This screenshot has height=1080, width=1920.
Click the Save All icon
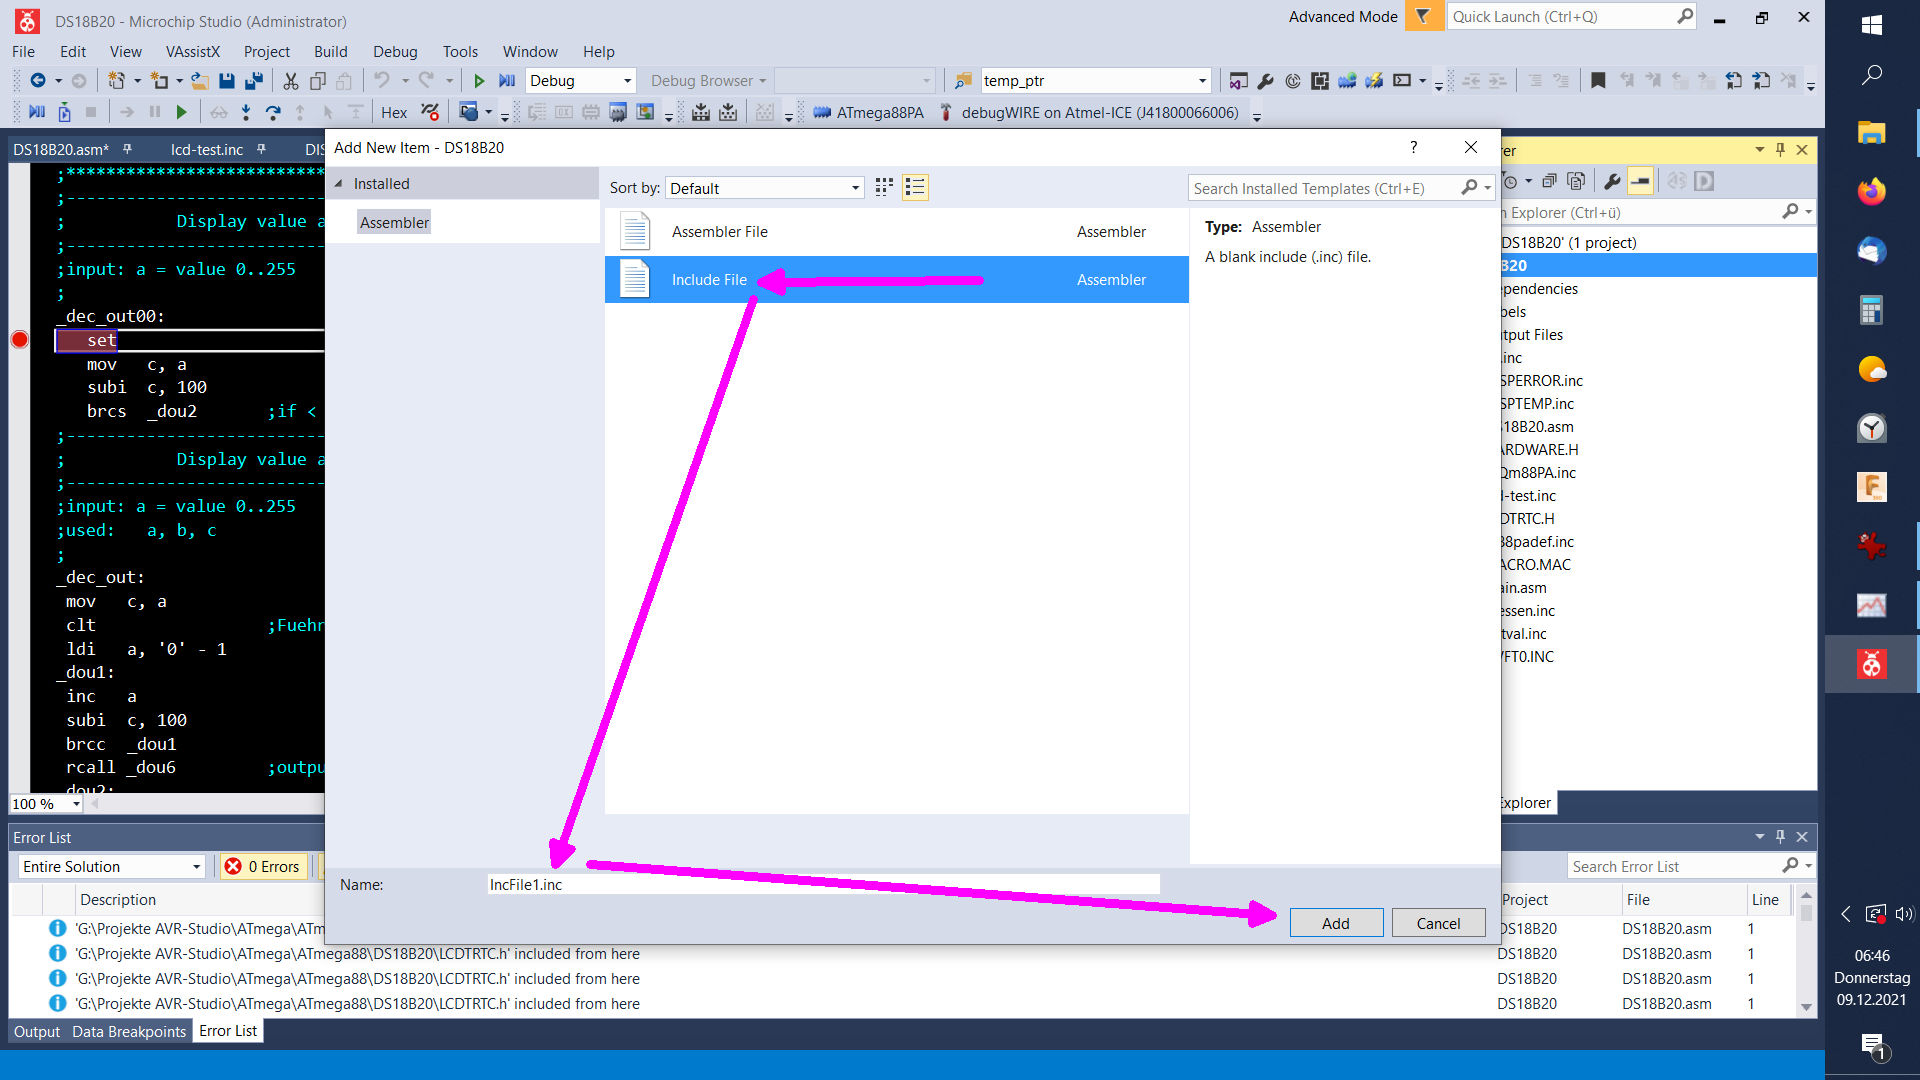254,81
